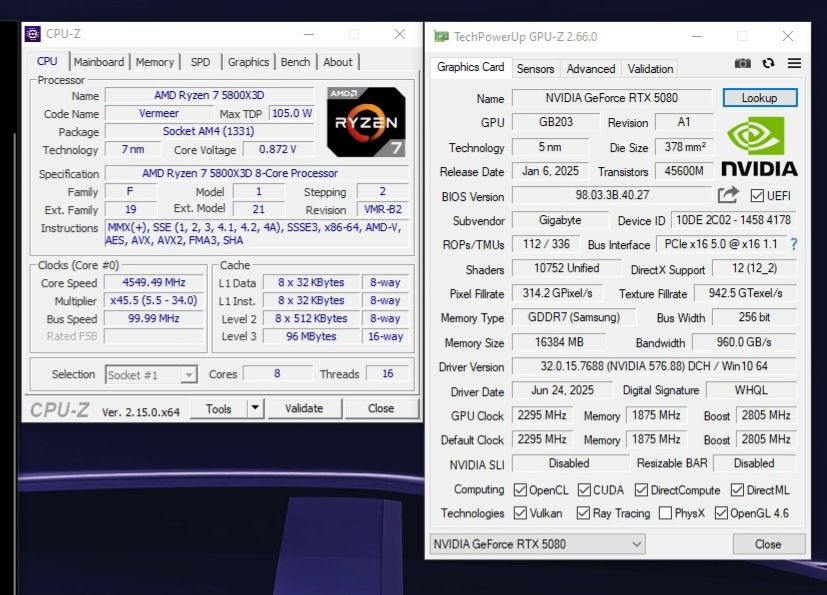
Task: Click Max TDP 105.0 W value
Action: (292, 113)
